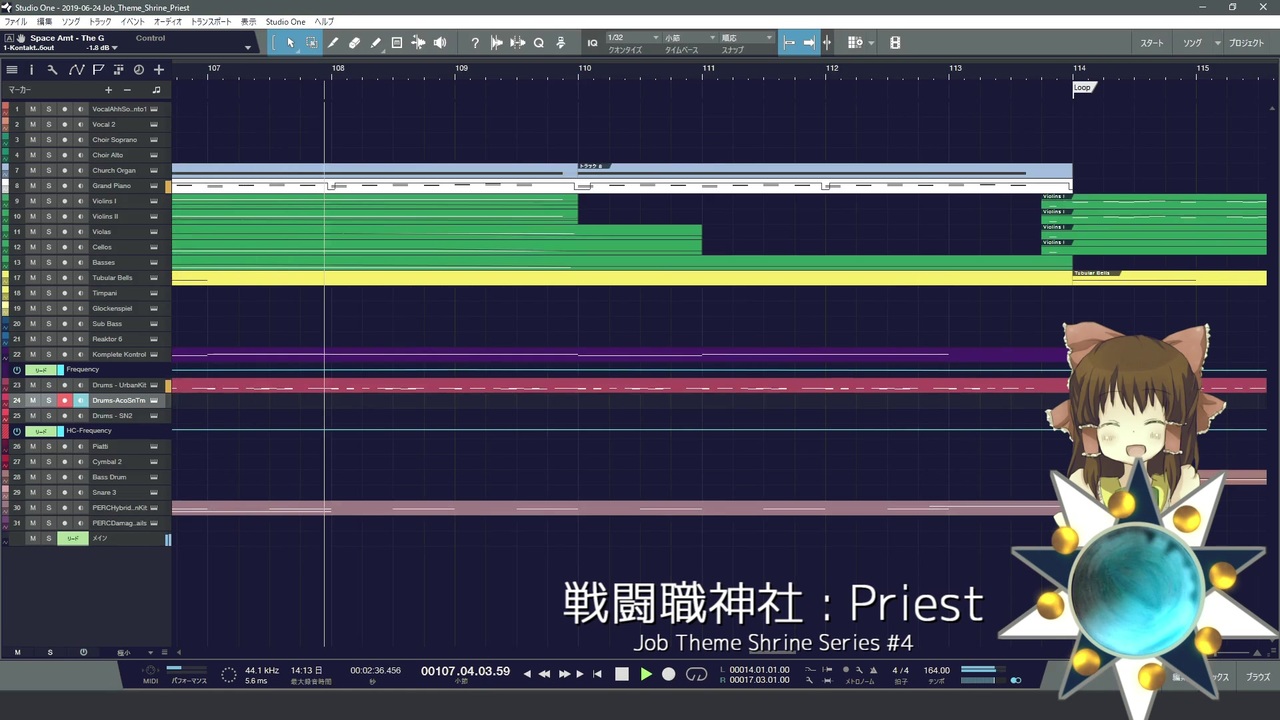Toggle monitor on the Cellos track
1280x720 pixels.
click(x=80, y=247)
